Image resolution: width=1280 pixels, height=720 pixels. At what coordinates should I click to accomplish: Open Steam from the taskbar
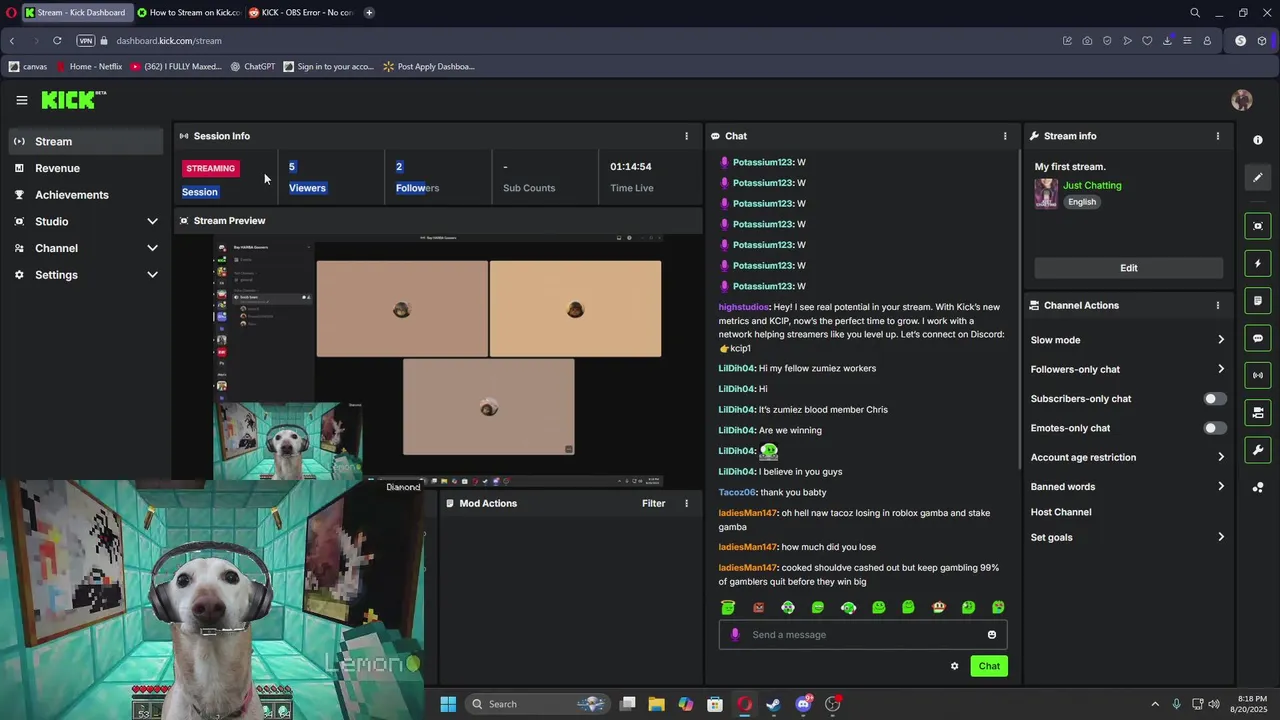click(x=773, y=704)
